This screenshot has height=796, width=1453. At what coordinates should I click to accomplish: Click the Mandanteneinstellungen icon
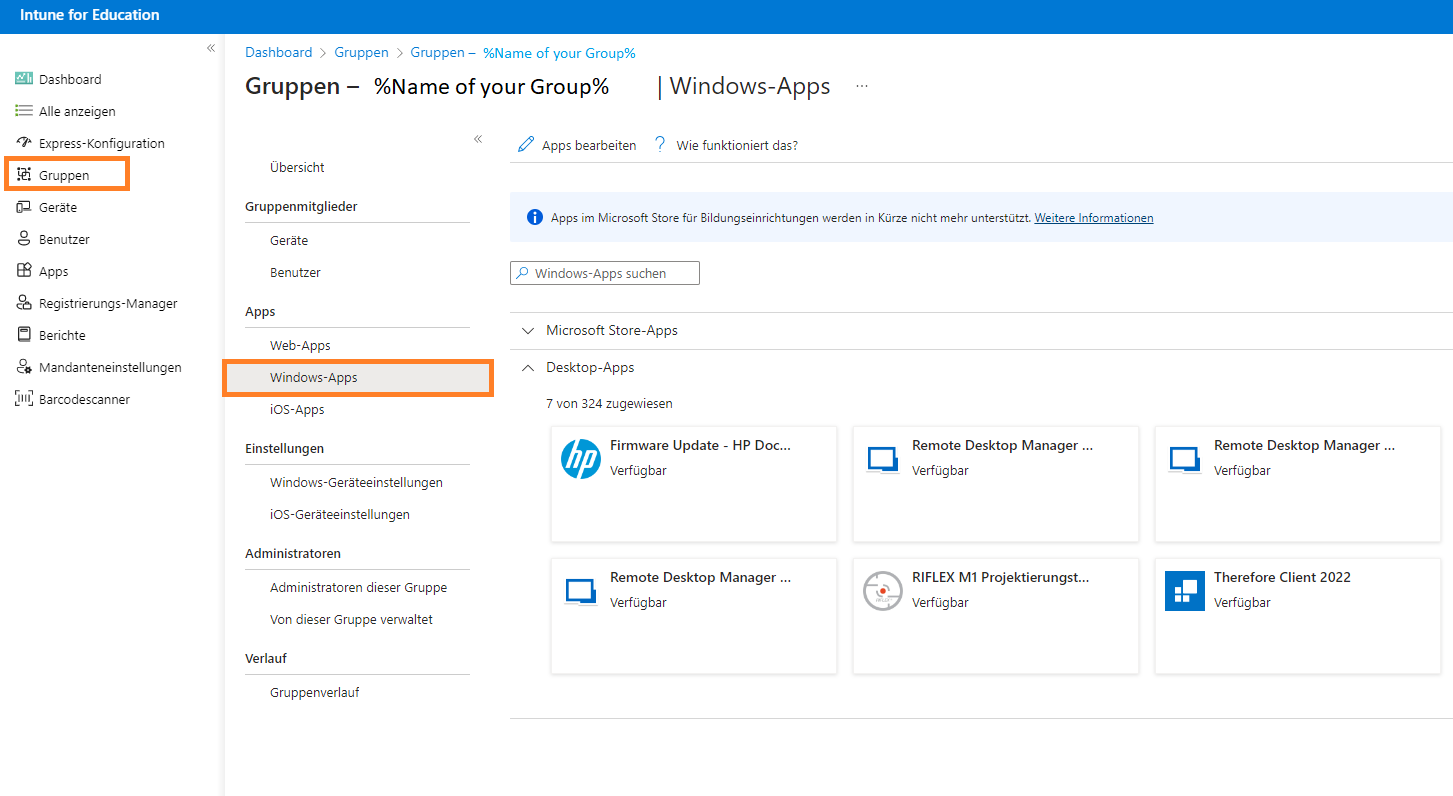pos(24,367)
